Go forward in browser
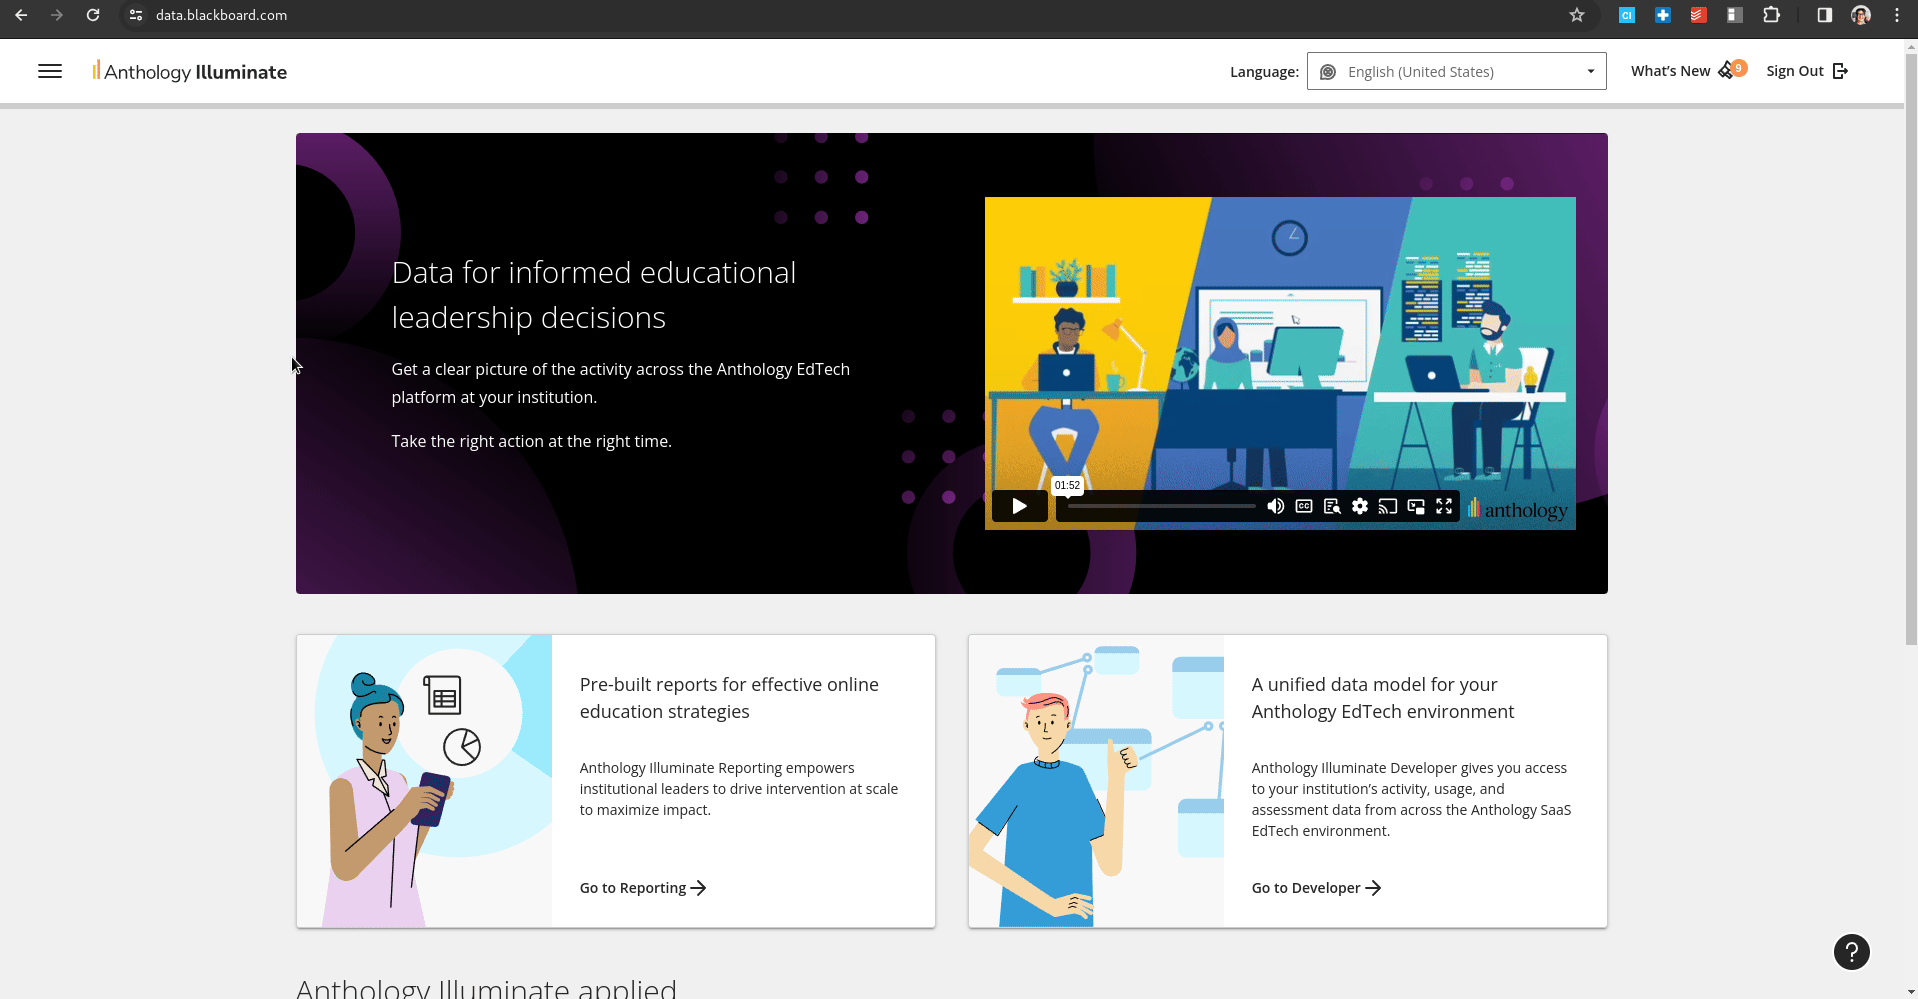This screenshot has width=1918, height=999. pos(57,15)
